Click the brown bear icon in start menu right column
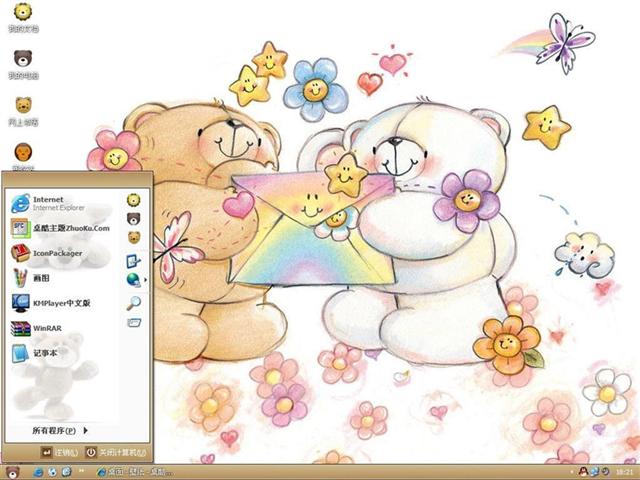 pyautogui.click(x=134, y=217)
